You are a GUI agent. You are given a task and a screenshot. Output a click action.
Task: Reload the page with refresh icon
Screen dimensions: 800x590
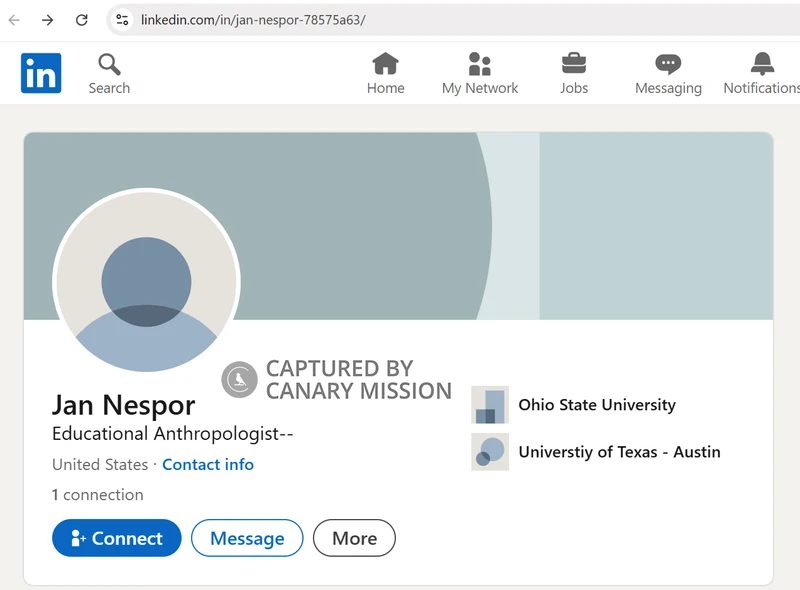[82, 20]
